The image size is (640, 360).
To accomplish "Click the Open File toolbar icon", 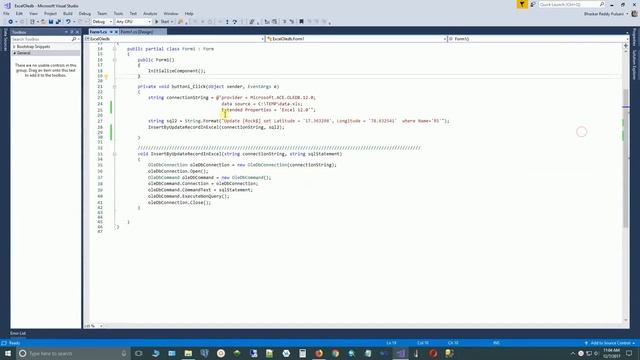I will pyautogui.click(x=43, y=22).
